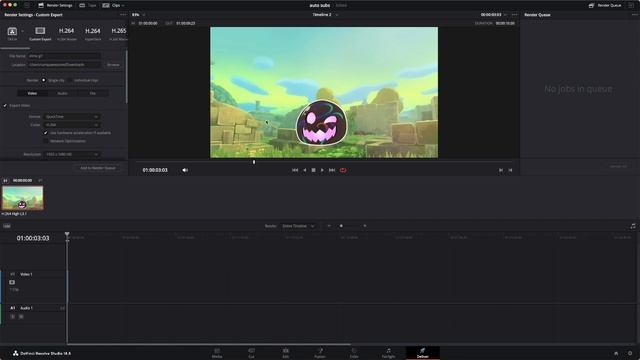Toggle hardware acceleration checkbox

[x=46, y=133]
